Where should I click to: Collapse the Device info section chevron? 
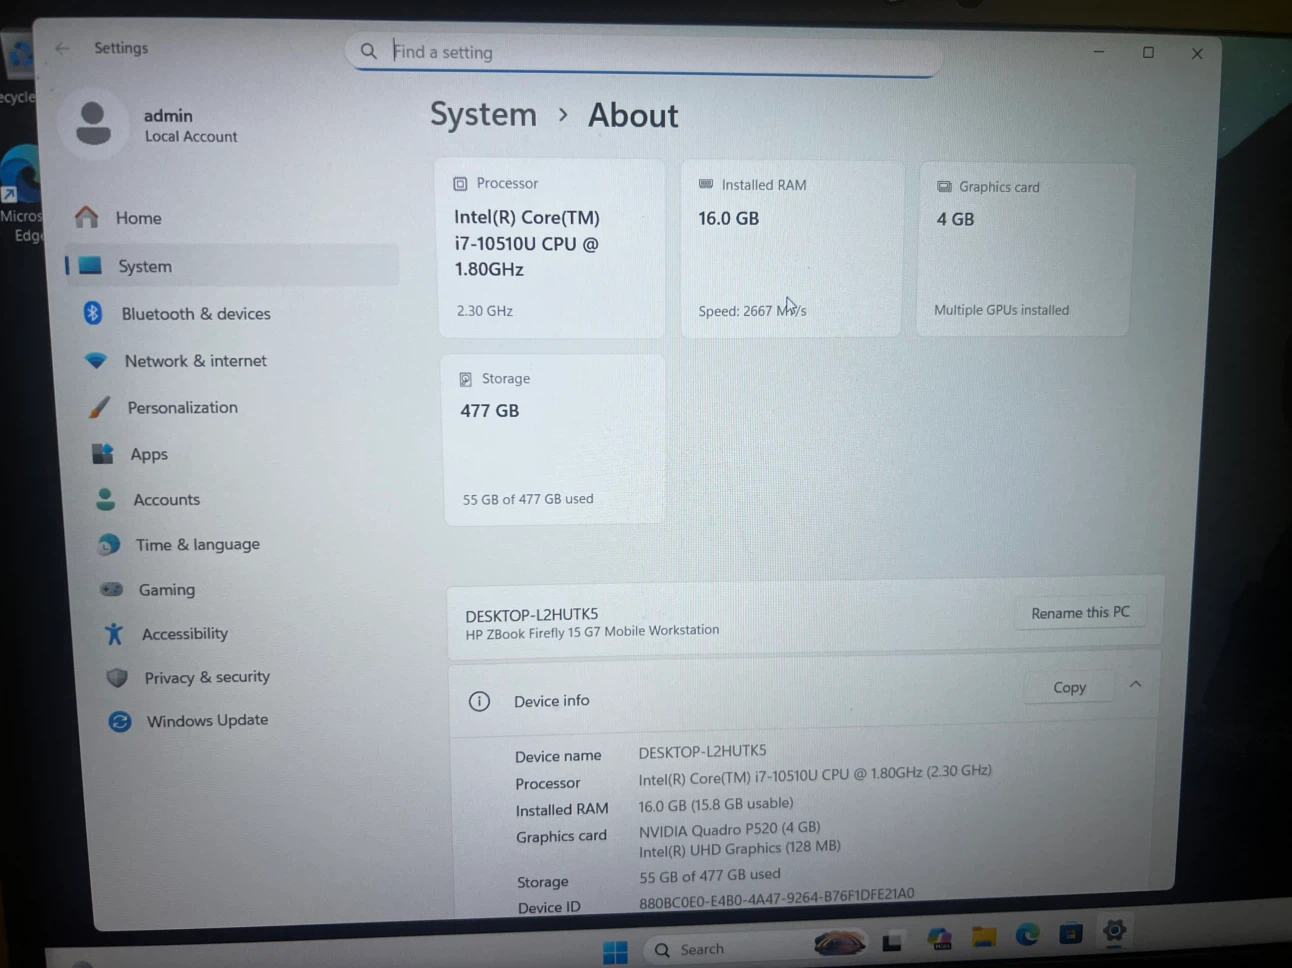pyautogui.click(x=1136, y=685)
